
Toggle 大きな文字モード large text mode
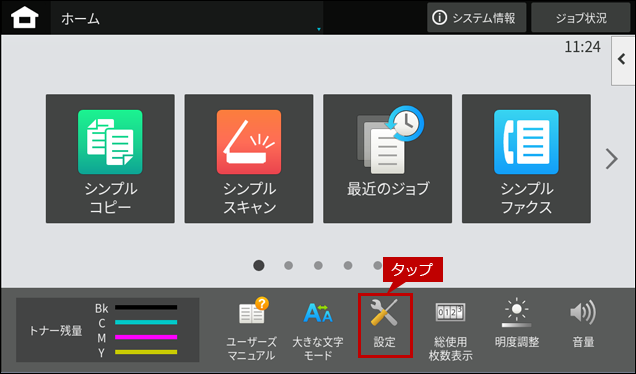pos(318,330)
